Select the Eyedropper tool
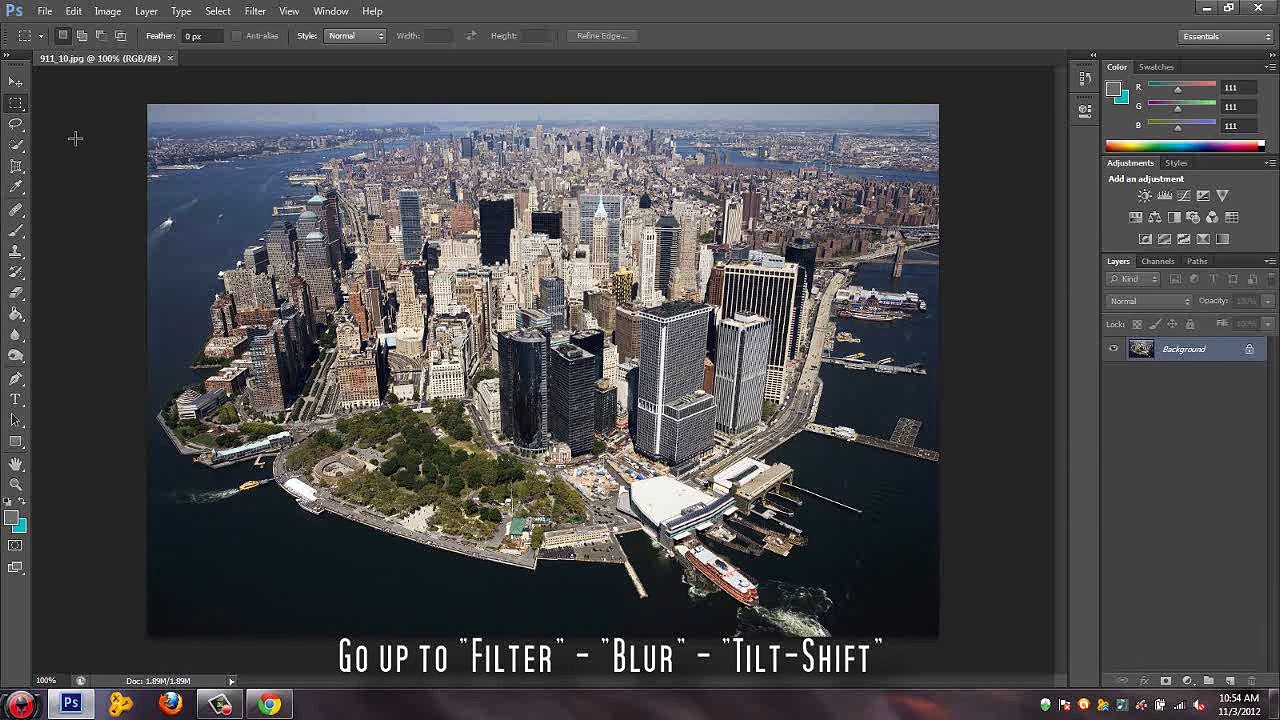1280x720 pixels. pyautogui.click(x=16, y=187)
